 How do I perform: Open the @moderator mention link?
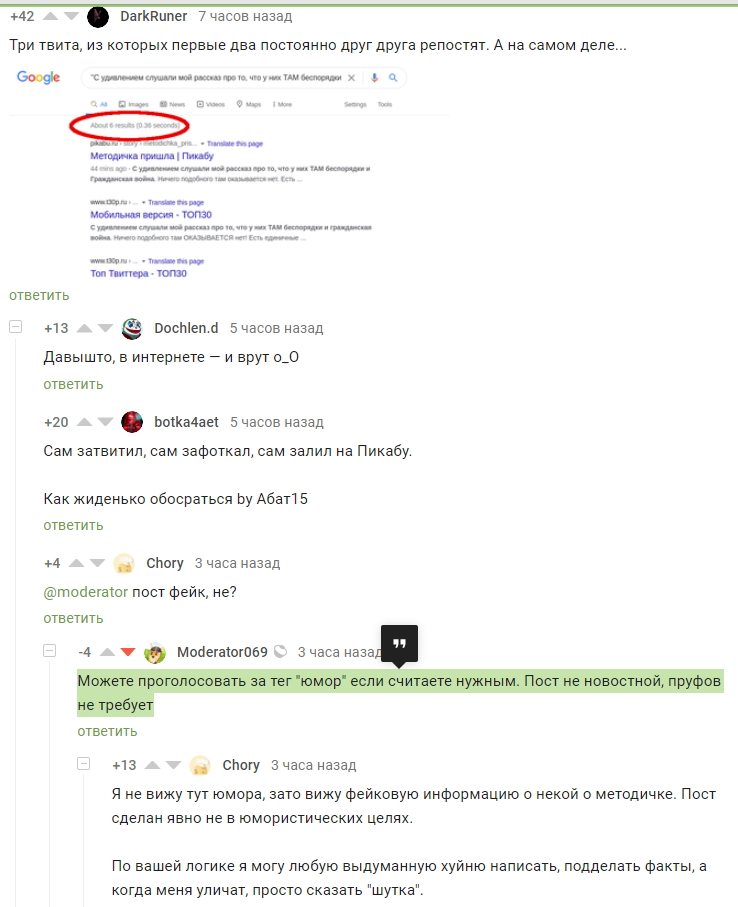tap(86, 592)
